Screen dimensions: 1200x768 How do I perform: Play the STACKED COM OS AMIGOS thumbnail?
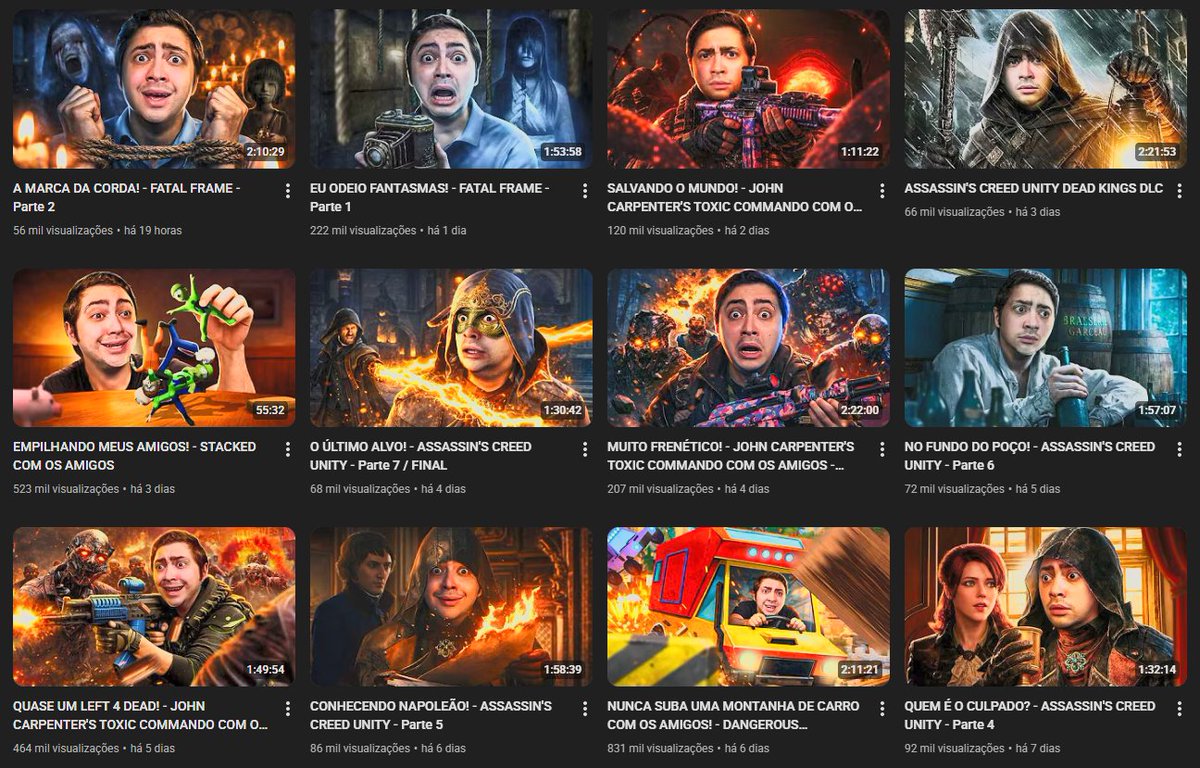154,348
